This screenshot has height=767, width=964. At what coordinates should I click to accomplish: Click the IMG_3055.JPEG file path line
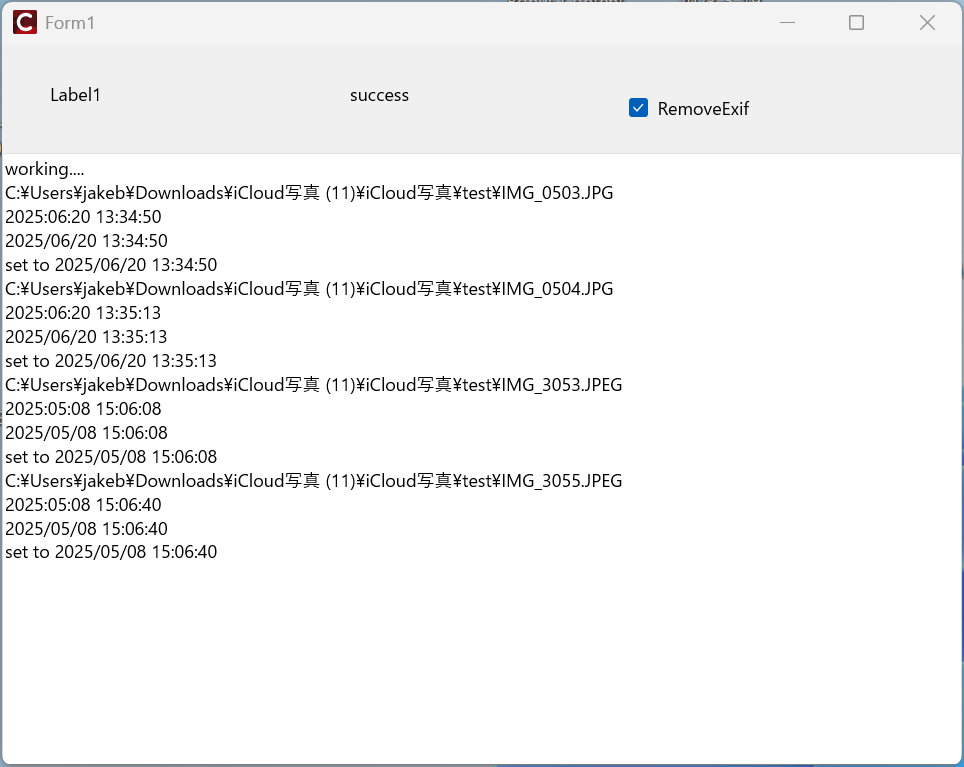coord(313,481)
